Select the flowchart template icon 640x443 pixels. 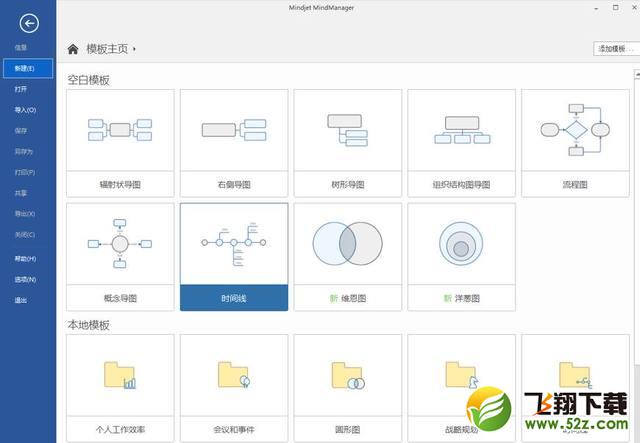575,130
